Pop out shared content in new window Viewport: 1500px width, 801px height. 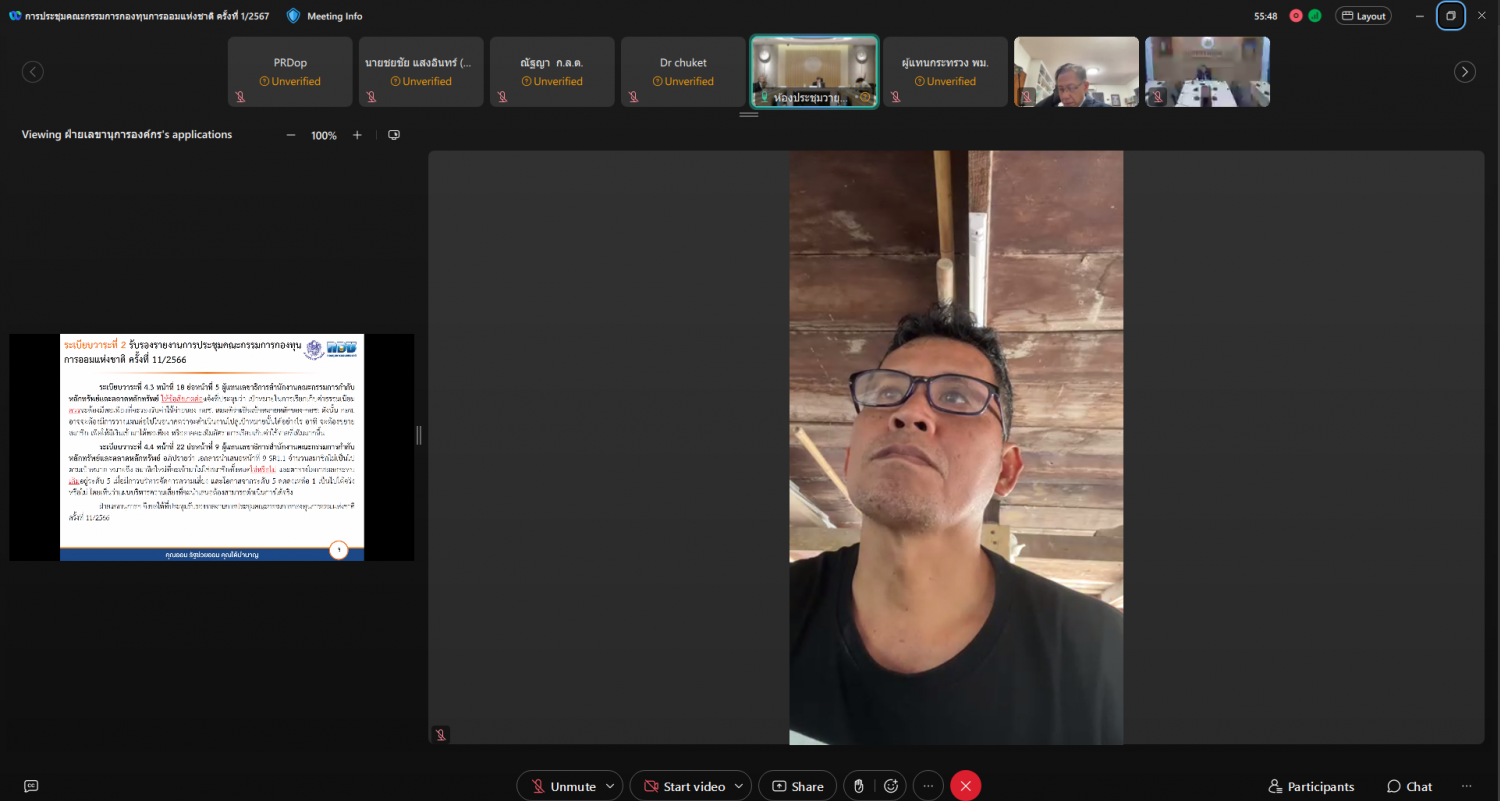tap(394, 135)
